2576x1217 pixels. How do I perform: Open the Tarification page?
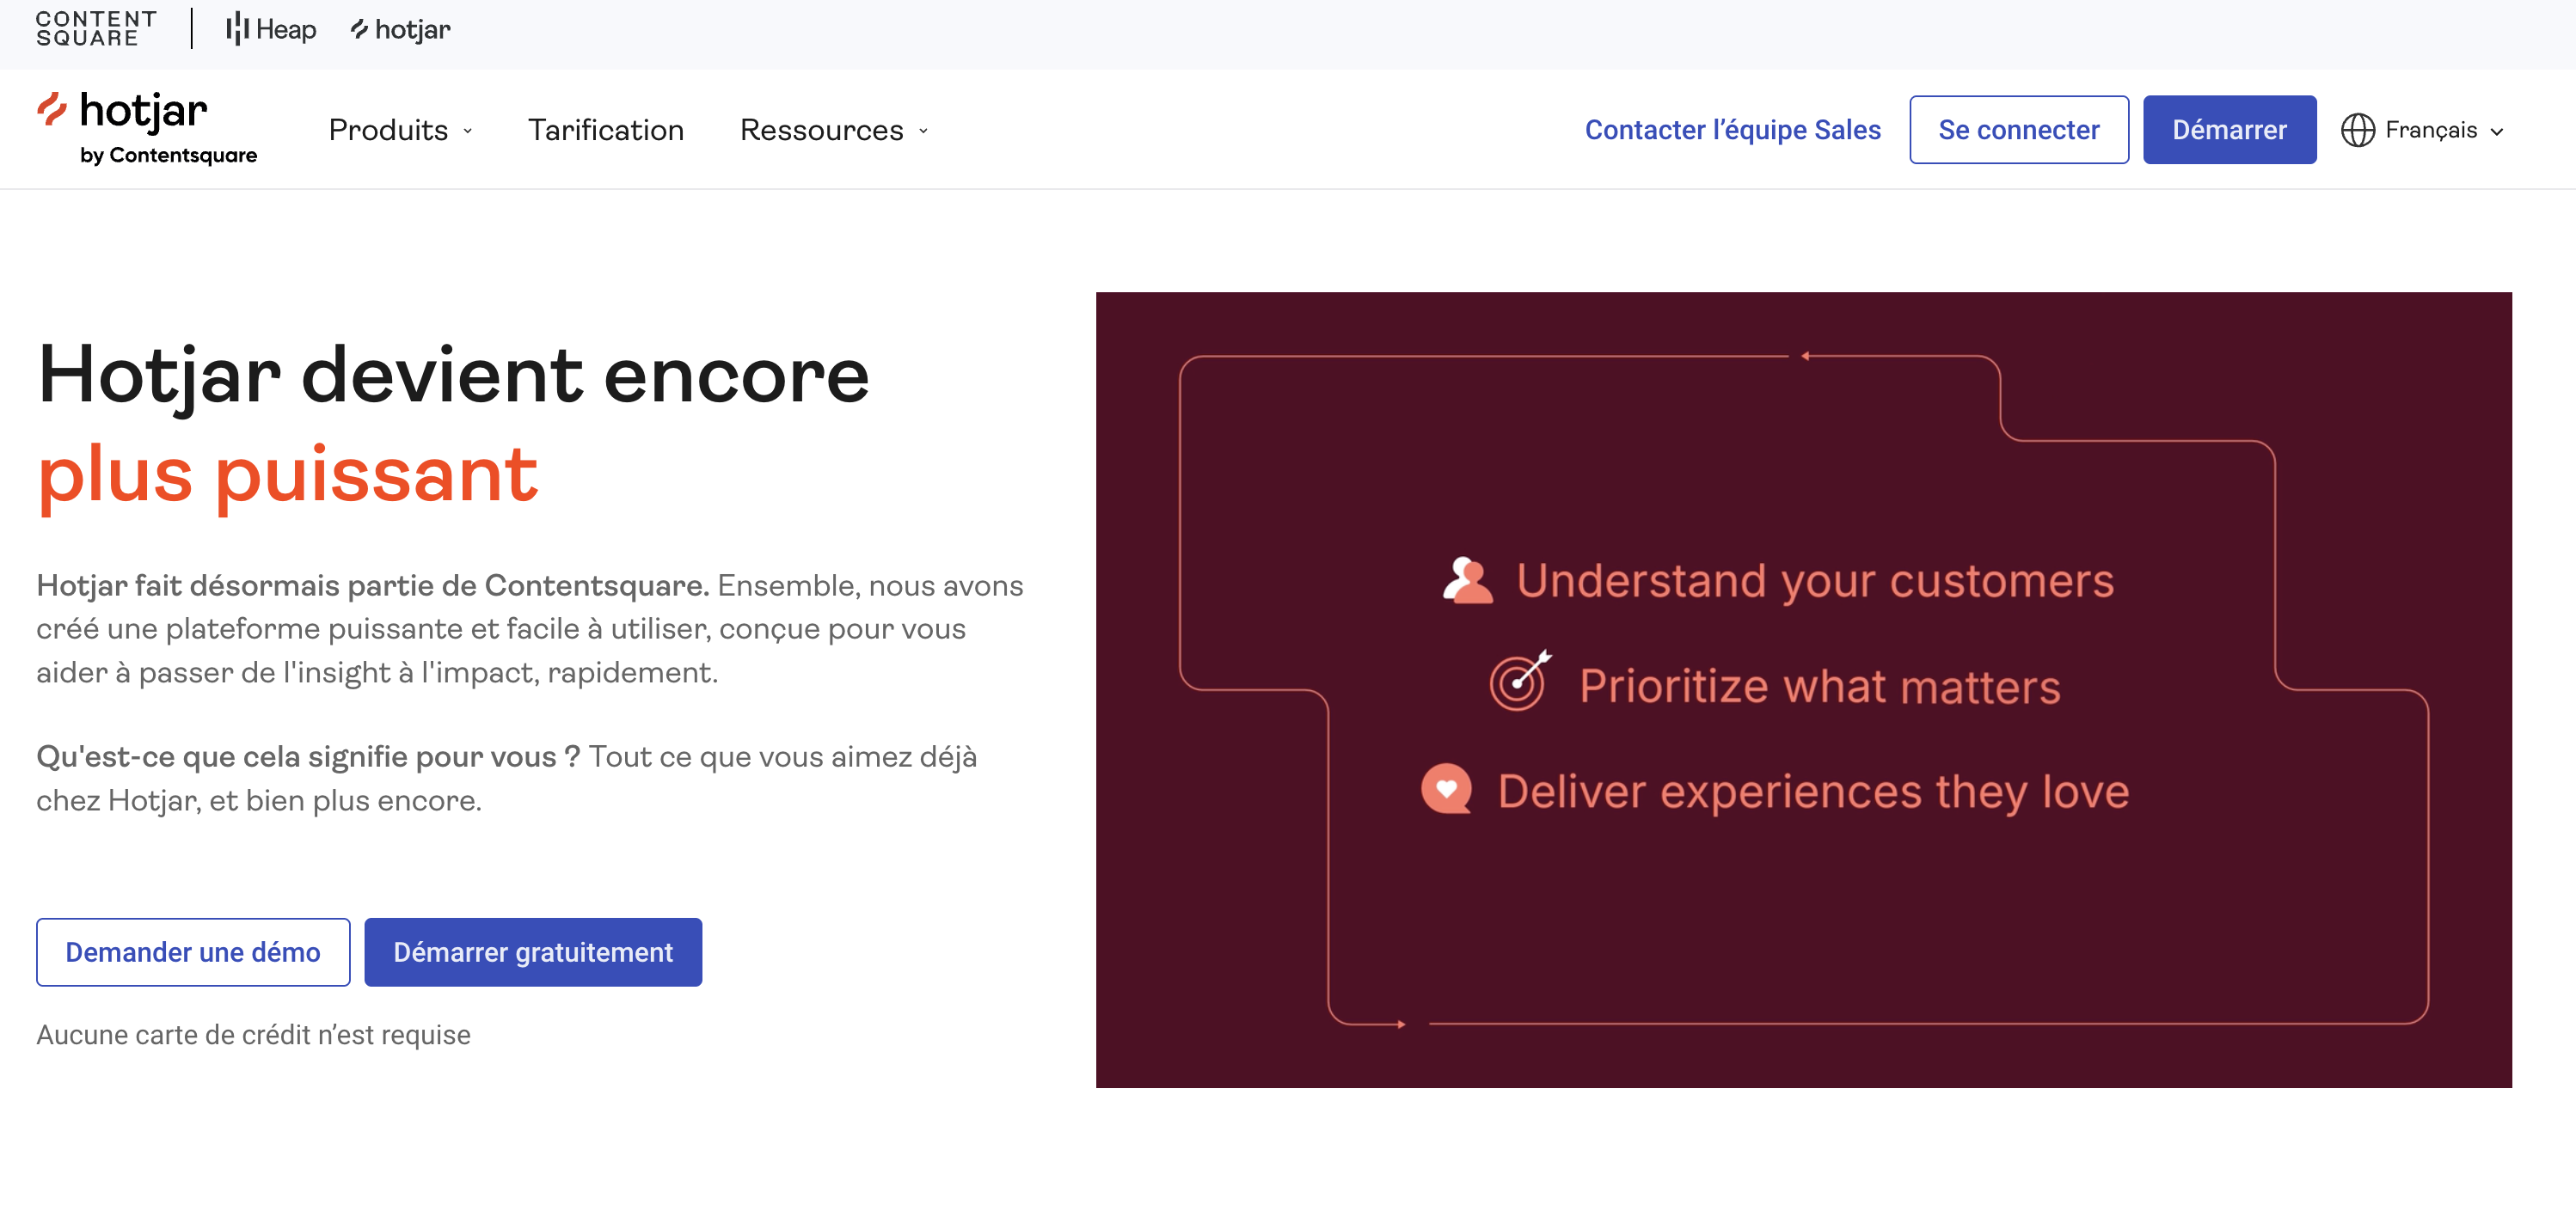606,130
